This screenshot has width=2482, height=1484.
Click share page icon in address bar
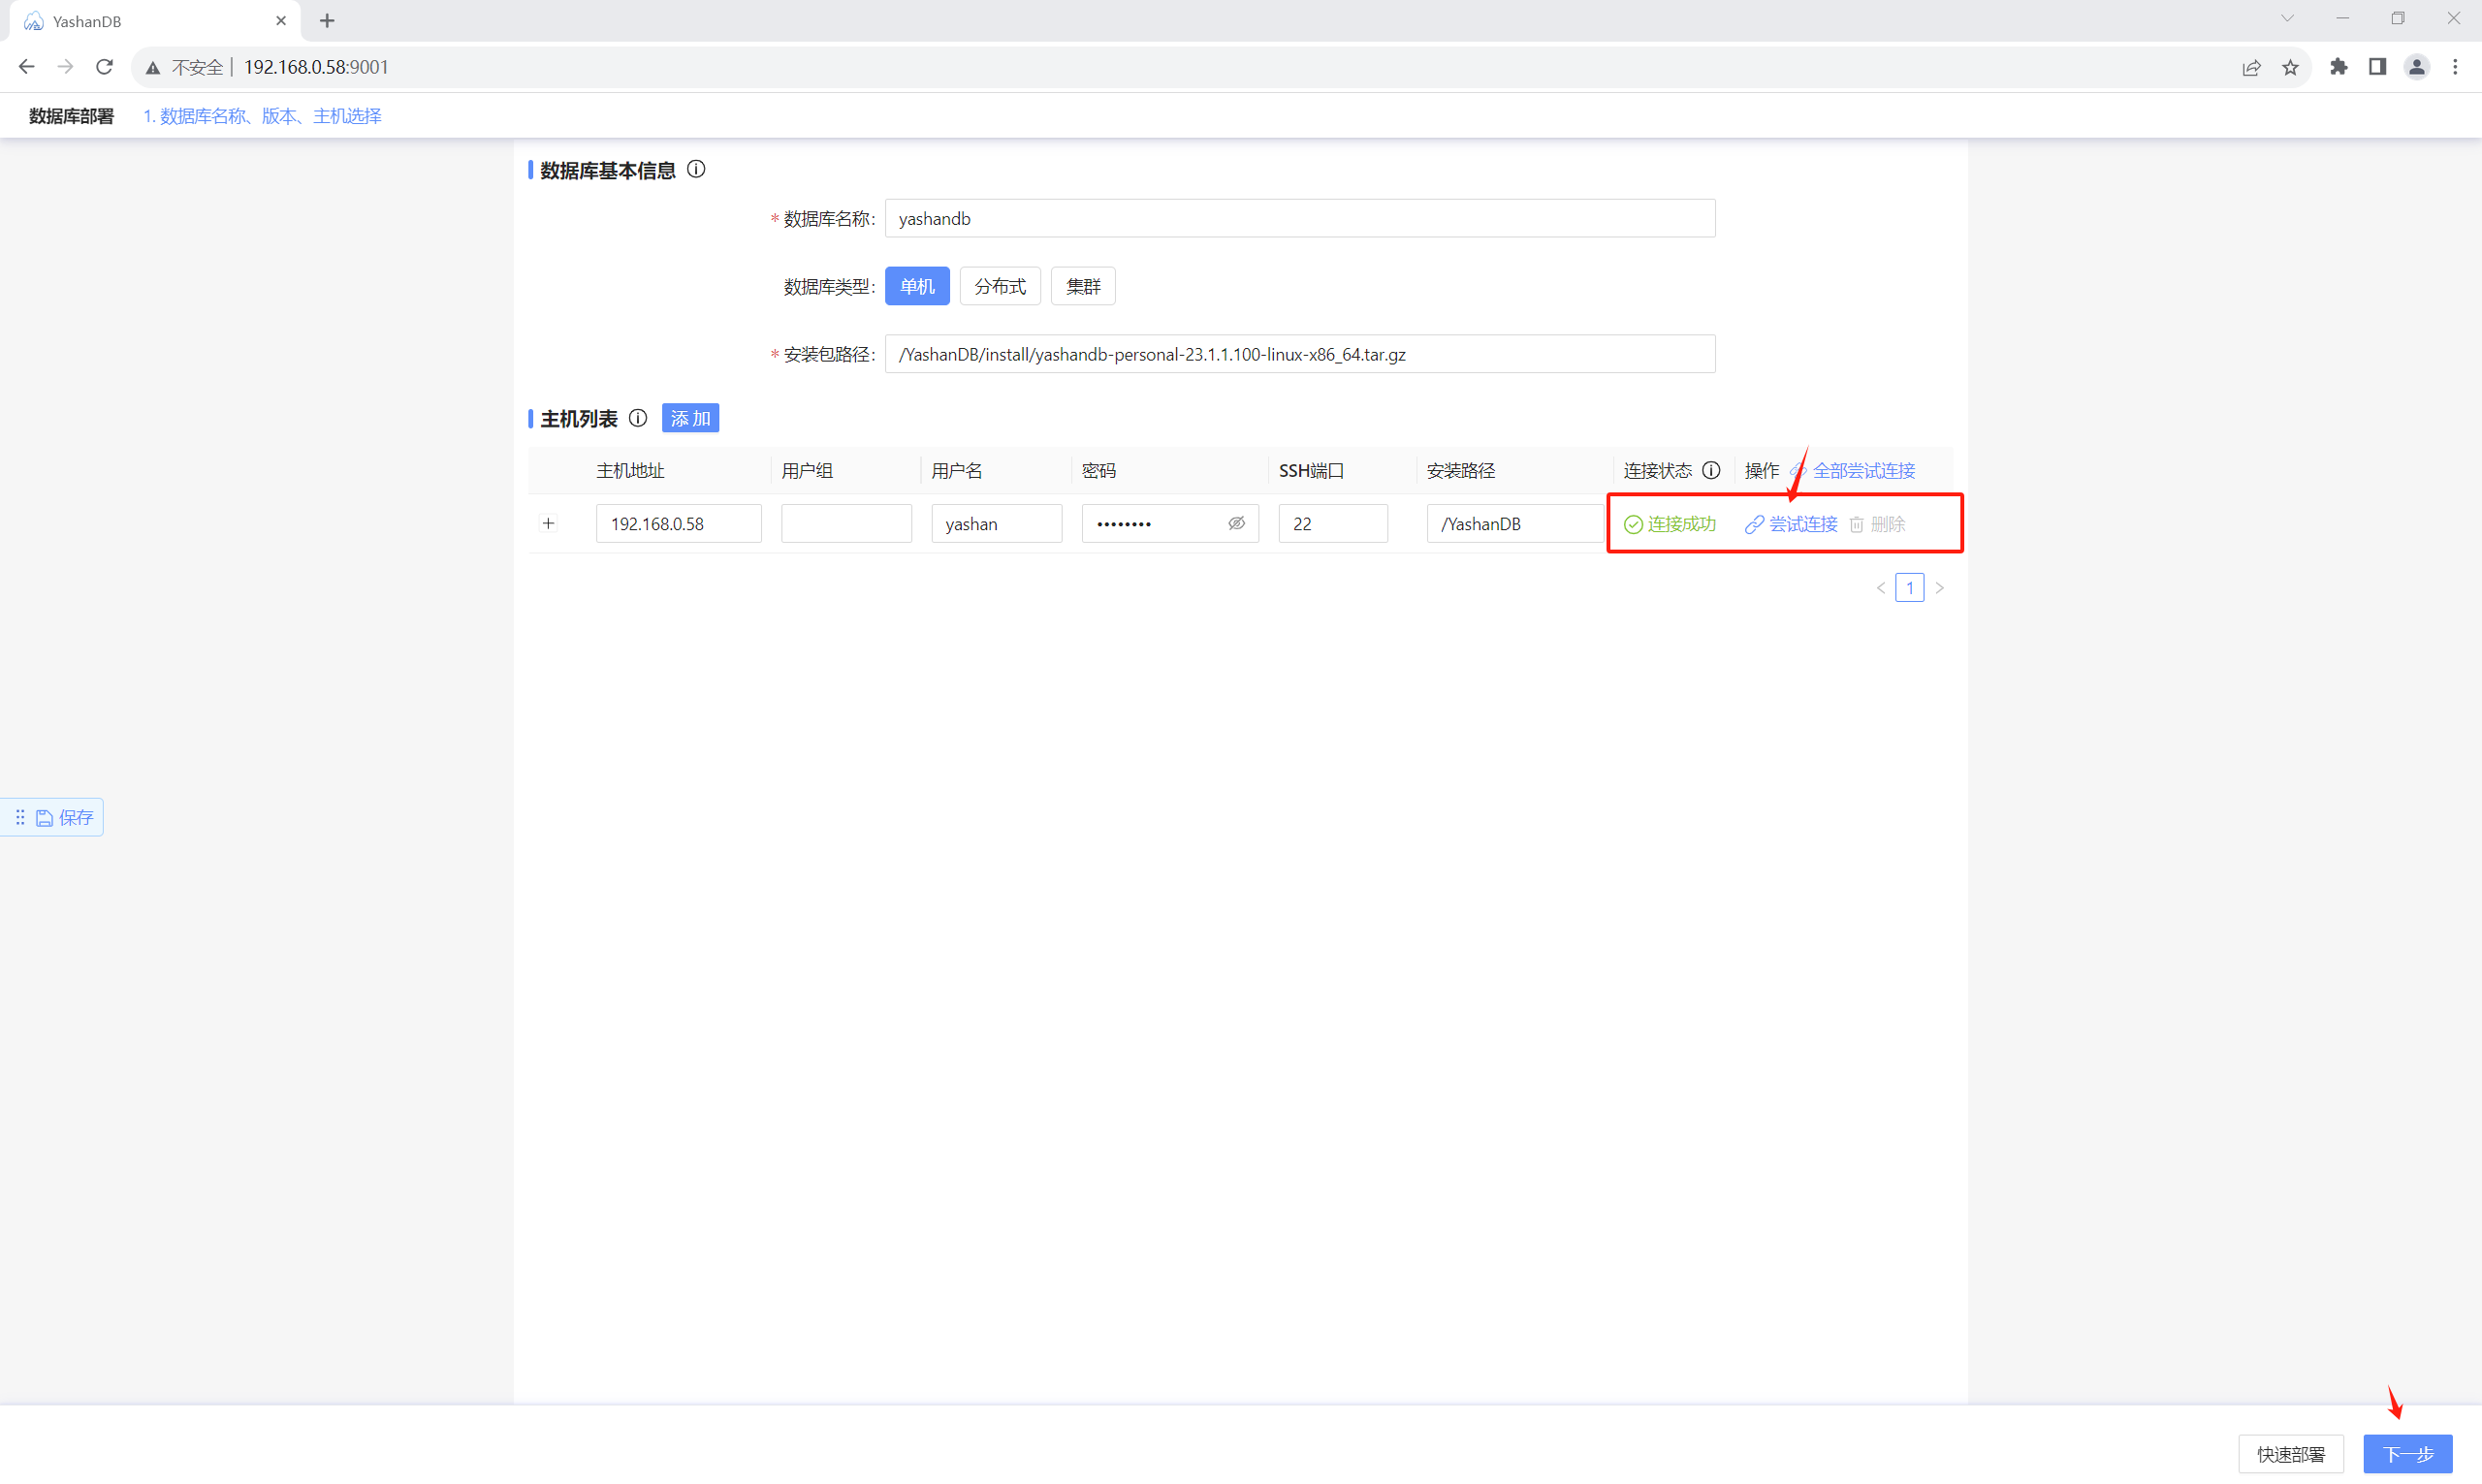pos(2251,67)
